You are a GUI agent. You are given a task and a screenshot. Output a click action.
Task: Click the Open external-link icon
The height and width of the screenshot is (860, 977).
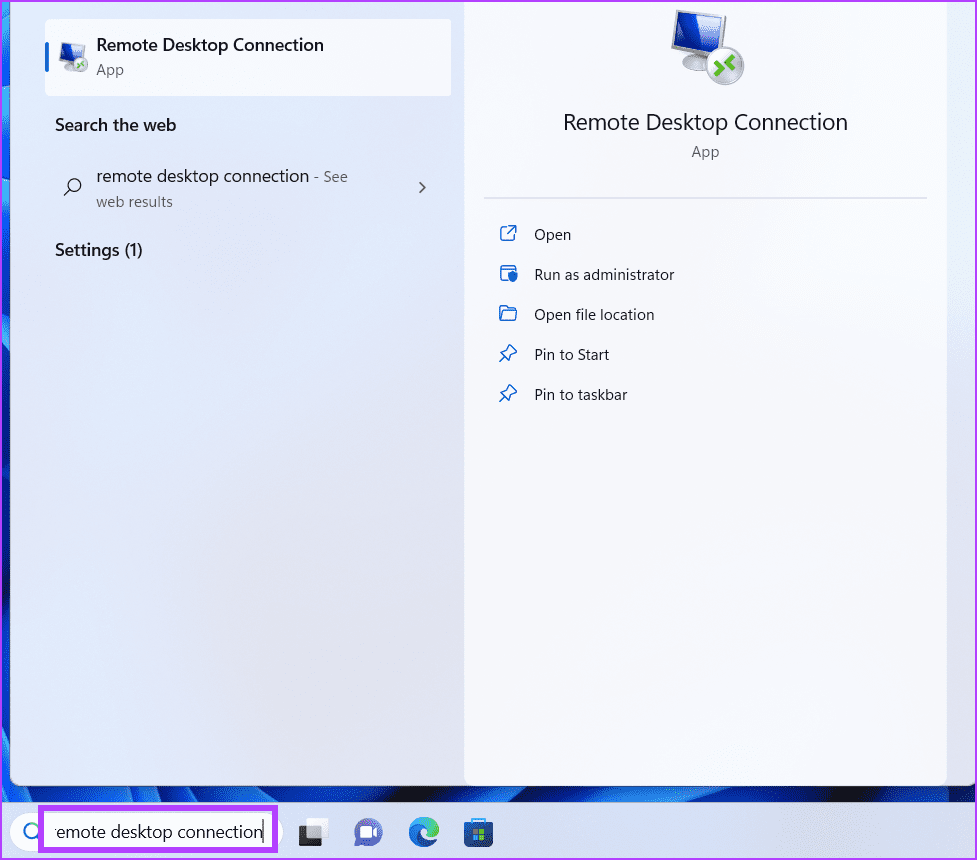[x=508, y=234]
